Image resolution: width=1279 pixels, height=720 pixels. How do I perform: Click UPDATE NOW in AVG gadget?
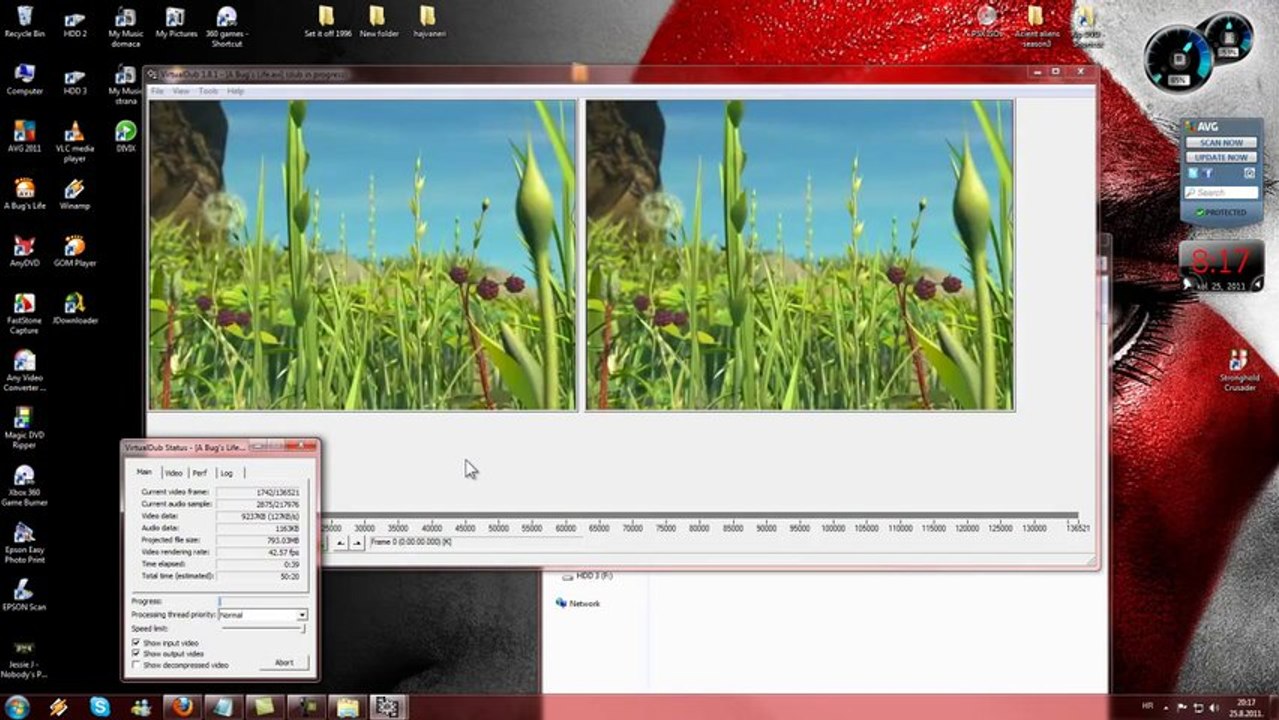click(x=1222, y=158)
